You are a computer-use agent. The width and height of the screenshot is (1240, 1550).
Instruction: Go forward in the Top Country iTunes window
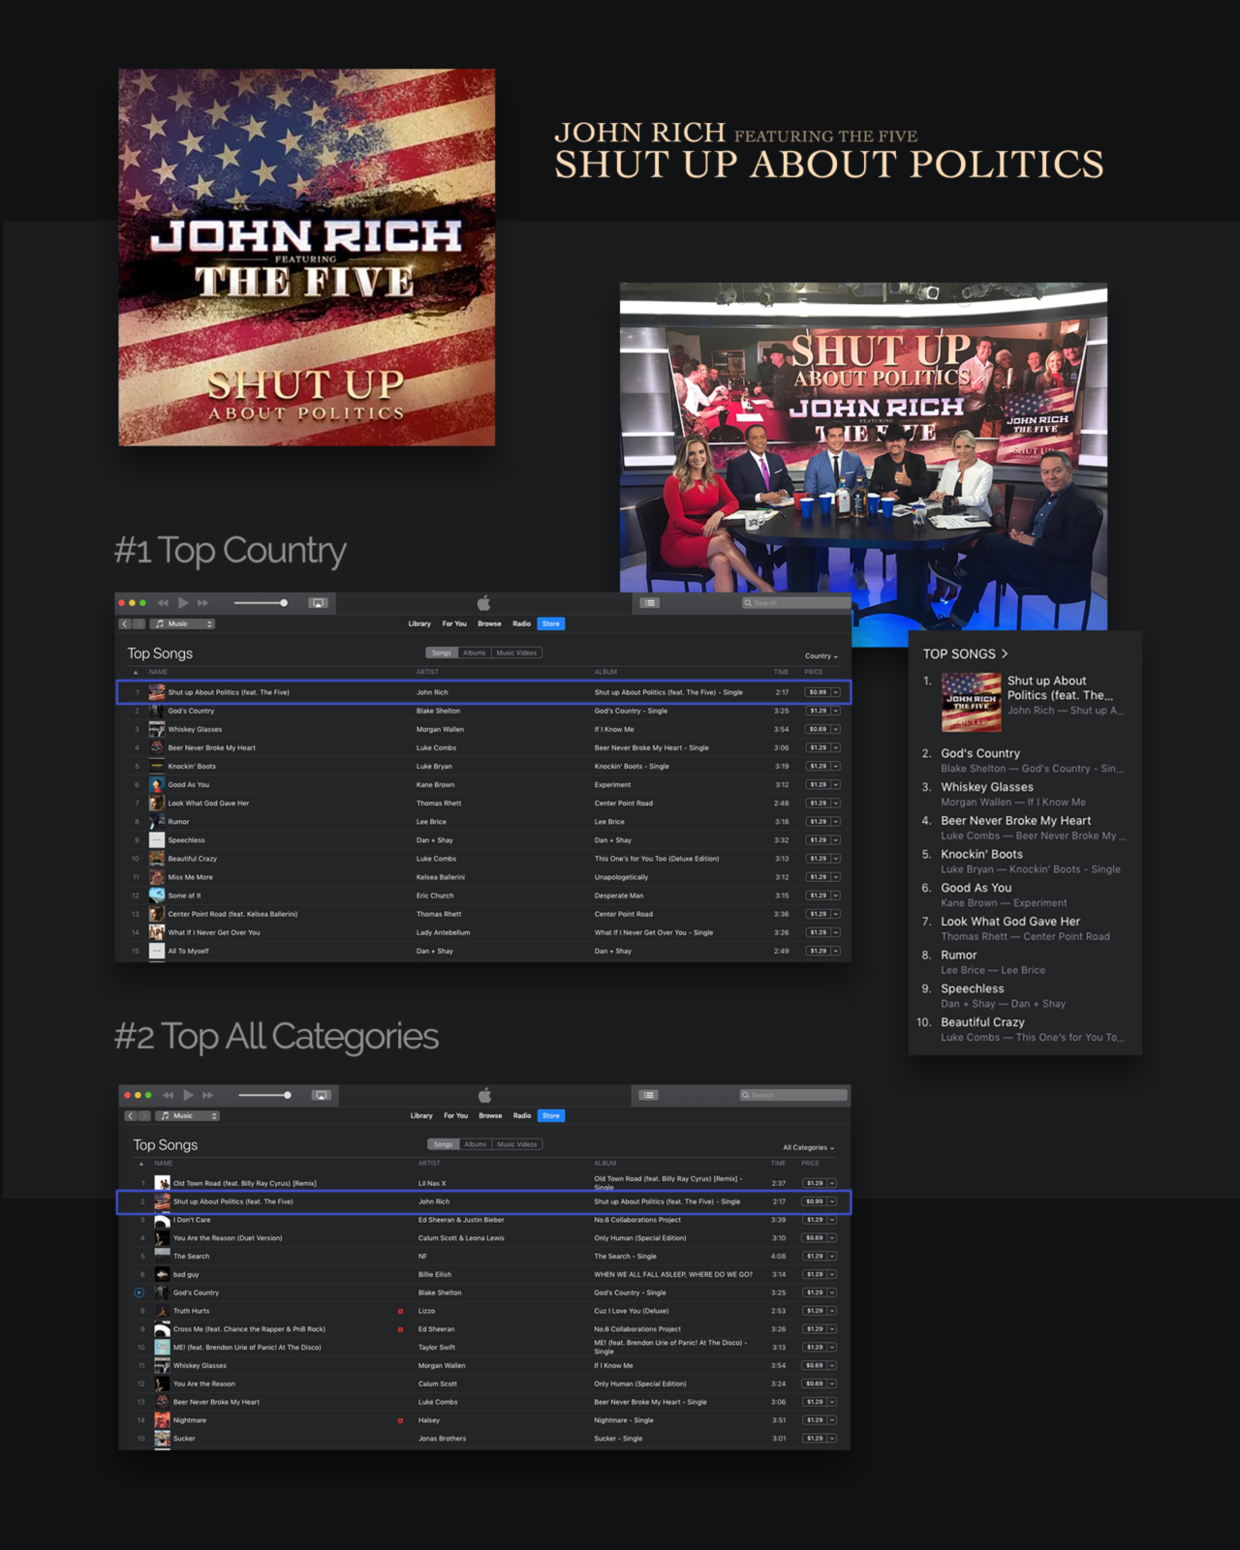[139, 624]
